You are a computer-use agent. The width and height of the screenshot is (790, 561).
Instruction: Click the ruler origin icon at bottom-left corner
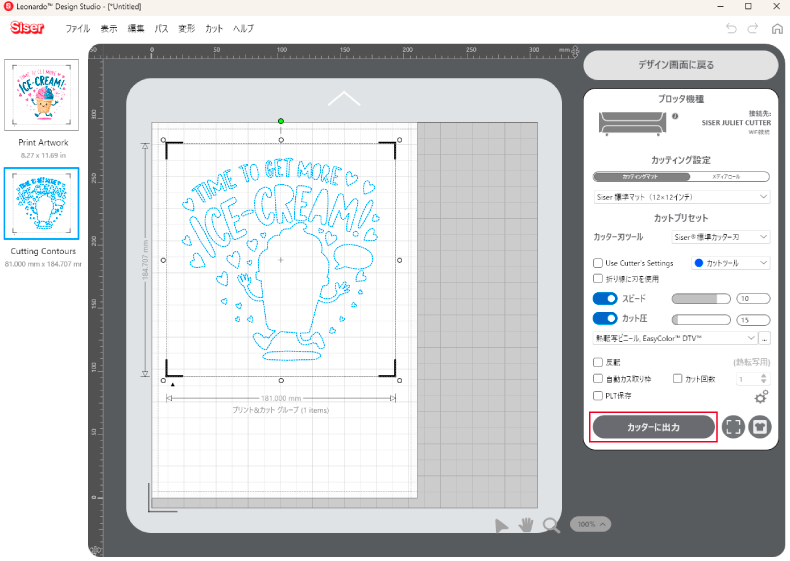click(x=96, y=550)
